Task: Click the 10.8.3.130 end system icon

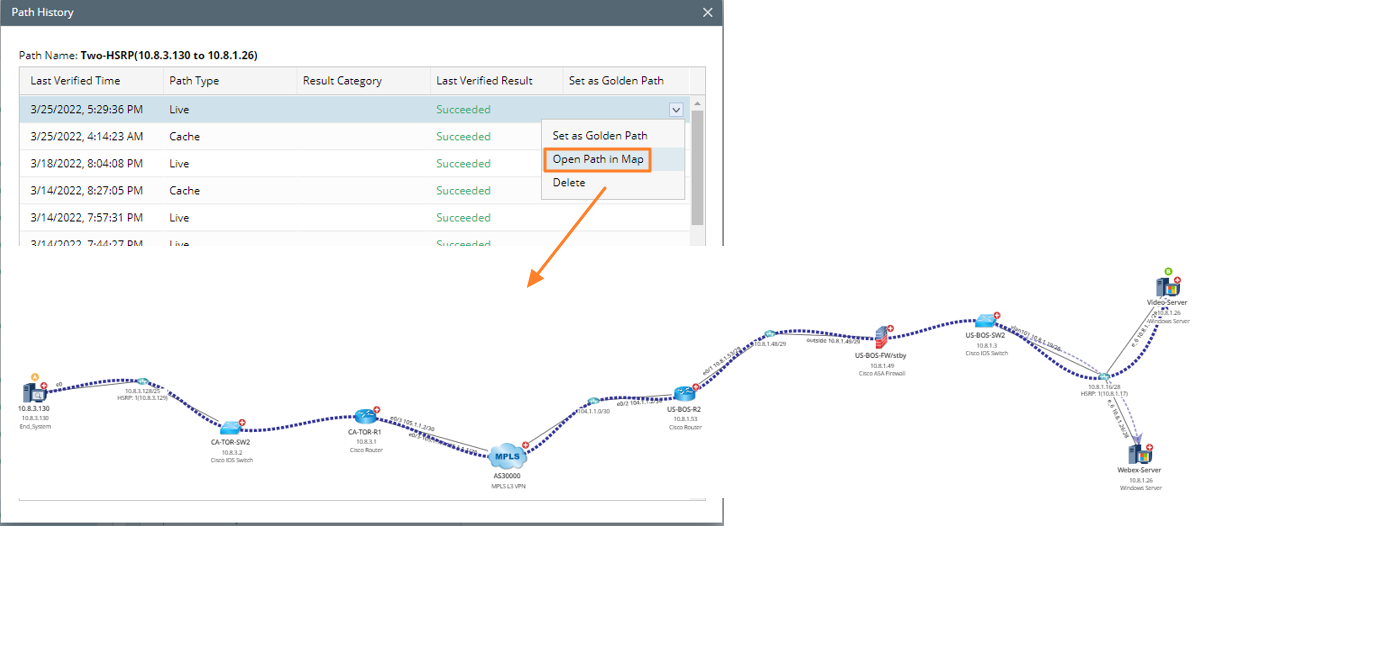Action: tap(33, 393)
